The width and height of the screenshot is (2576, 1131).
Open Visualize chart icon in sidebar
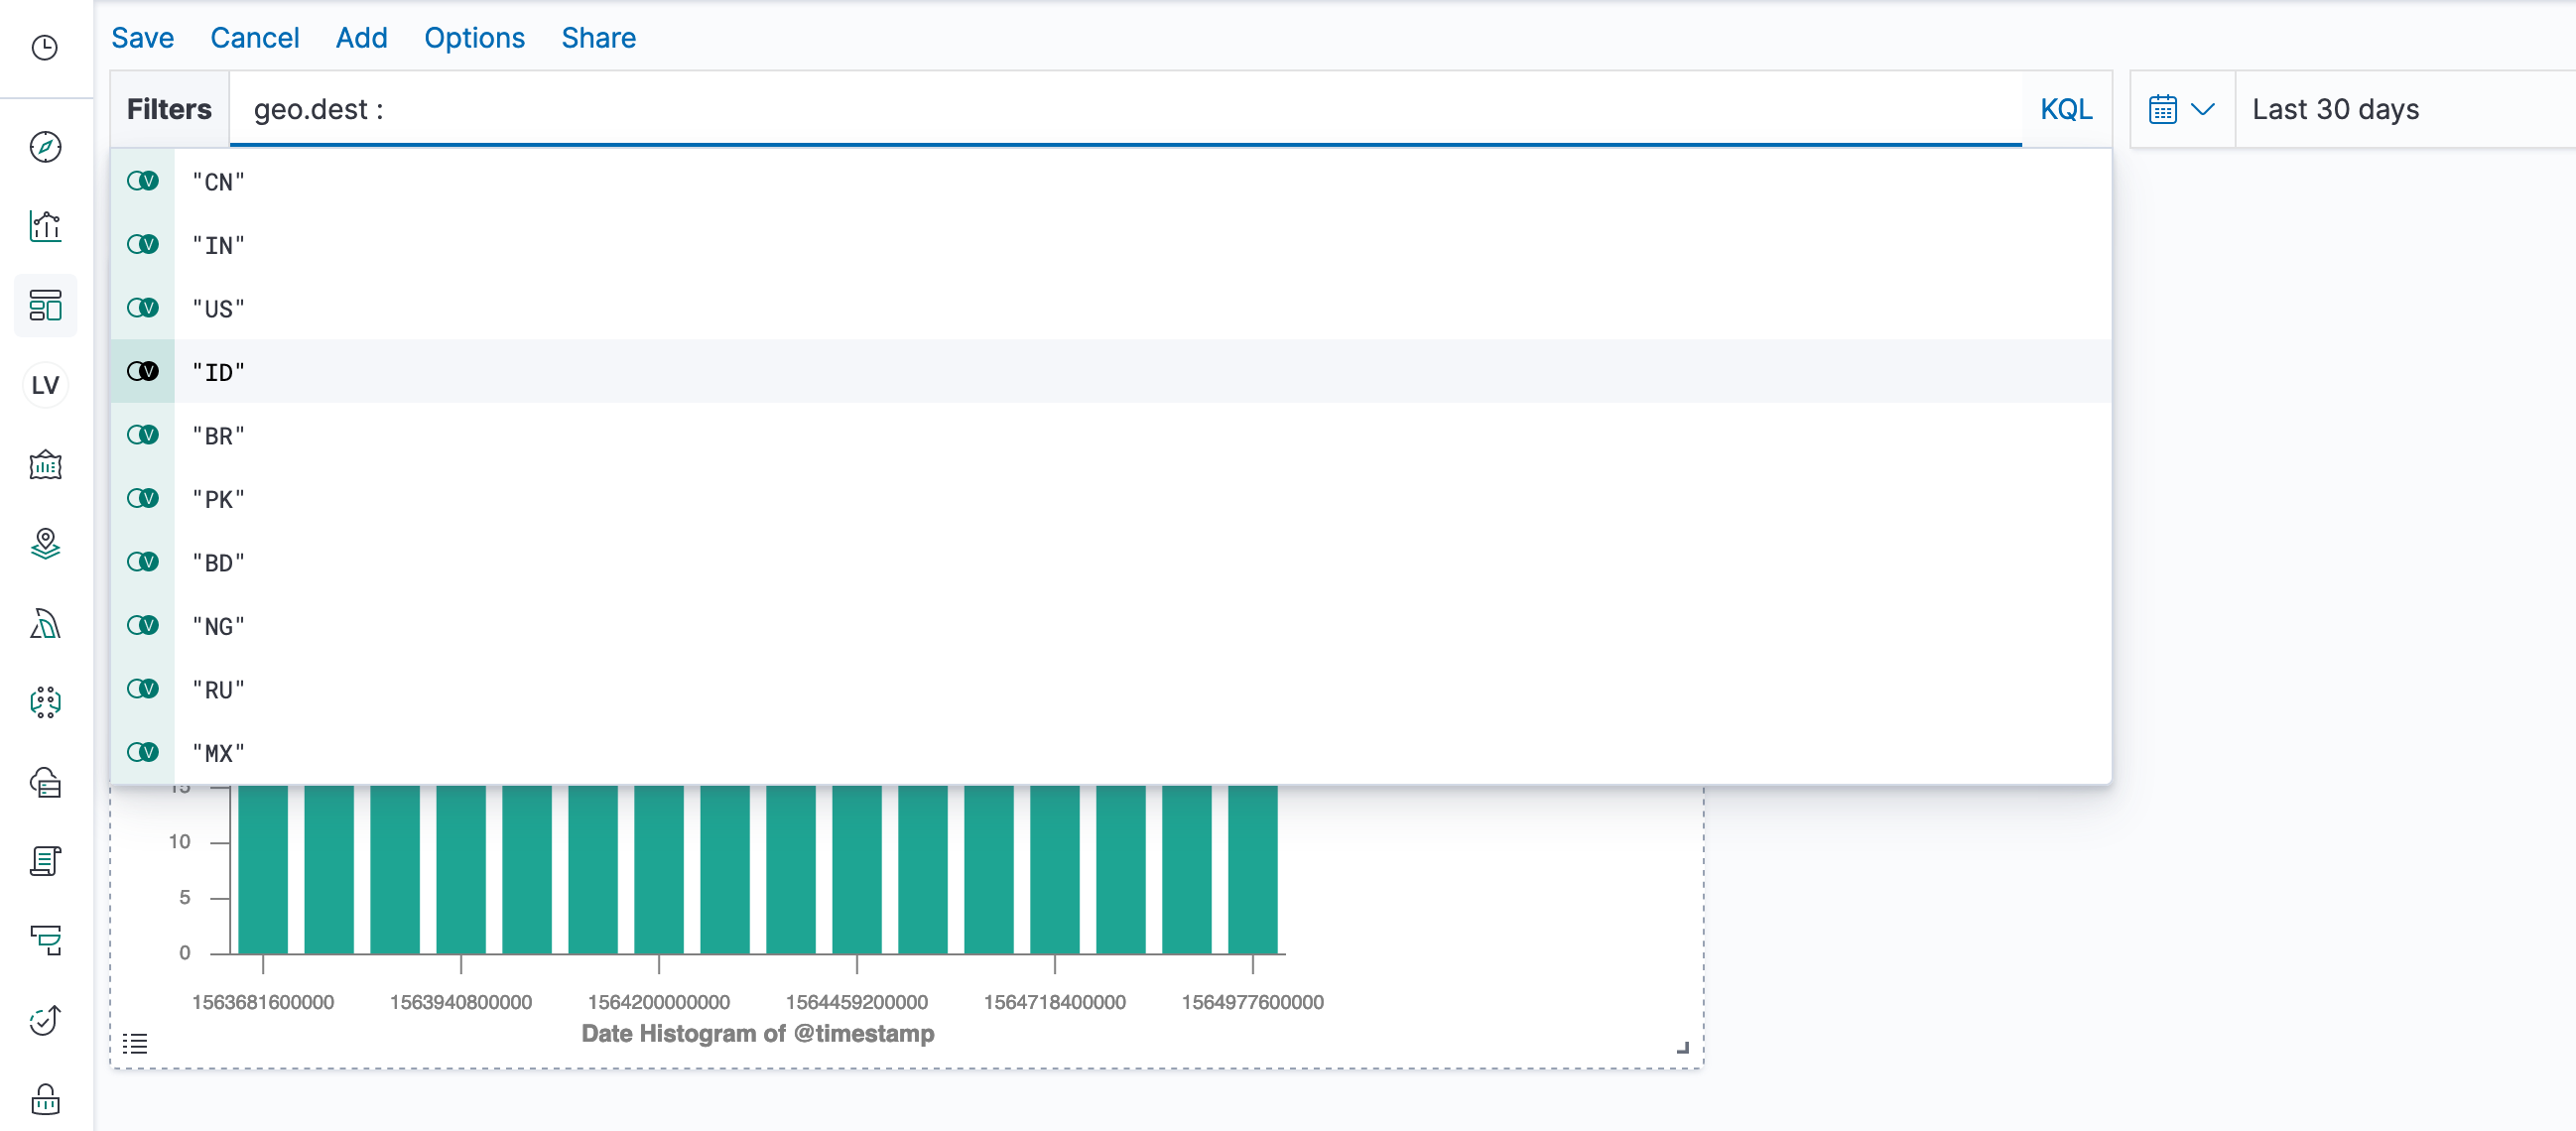click(x=45, y=226)
